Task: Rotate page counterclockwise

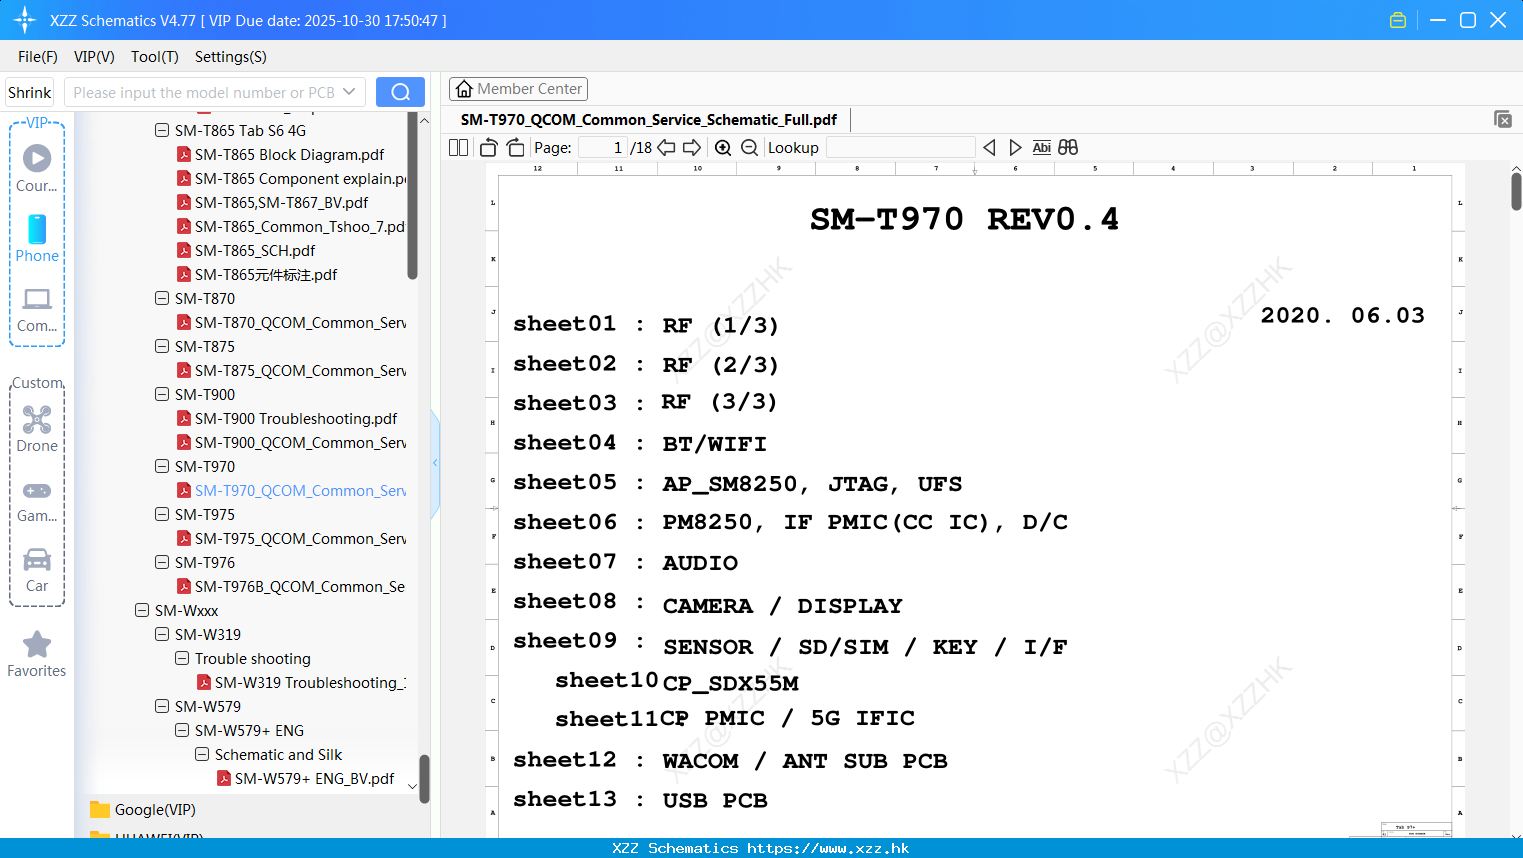Action: [488, 148]
